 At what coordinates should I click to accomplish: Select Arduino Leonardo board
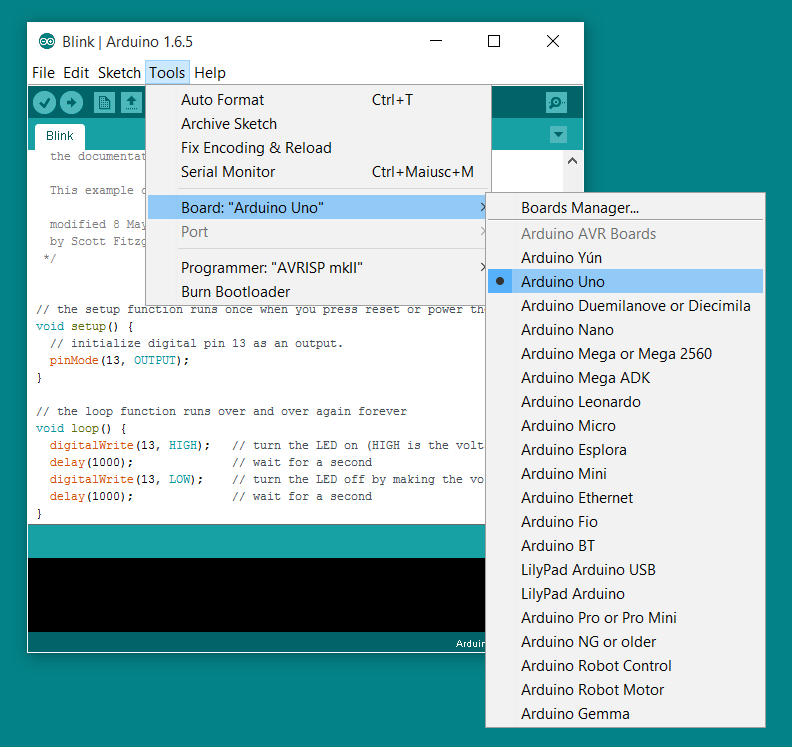pyautogui.click(x=625, y=402)
